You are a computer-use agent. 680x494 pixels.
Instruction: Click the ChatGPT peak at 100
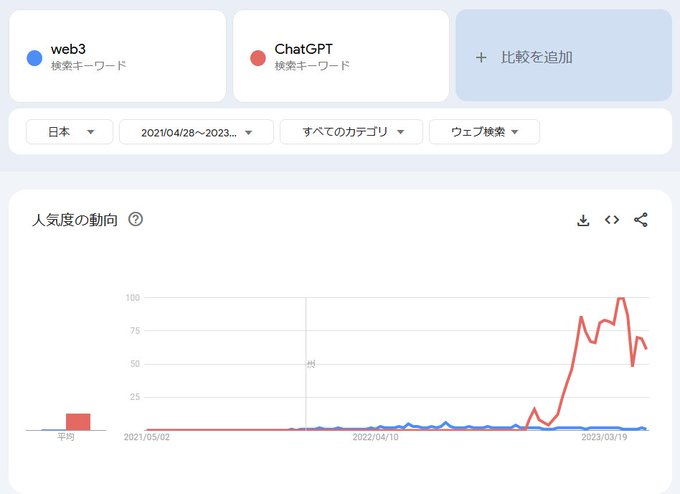(x=621, y=298)
